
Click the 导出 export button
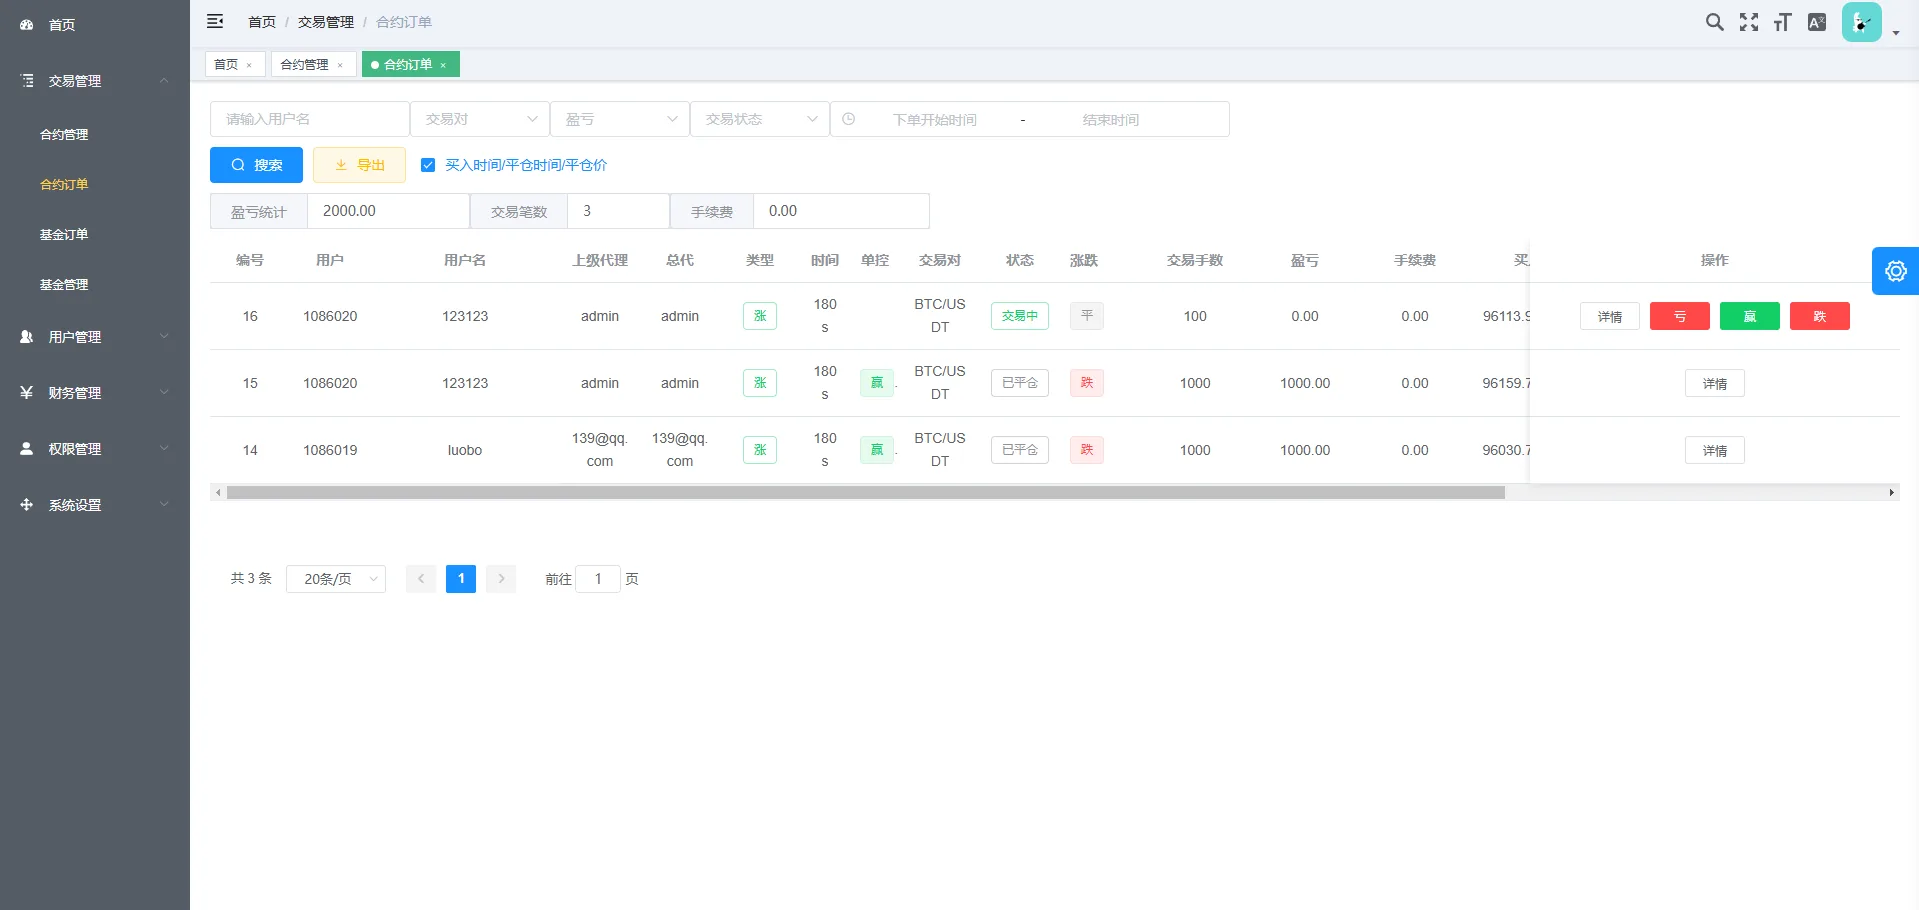tap(358, 165)
